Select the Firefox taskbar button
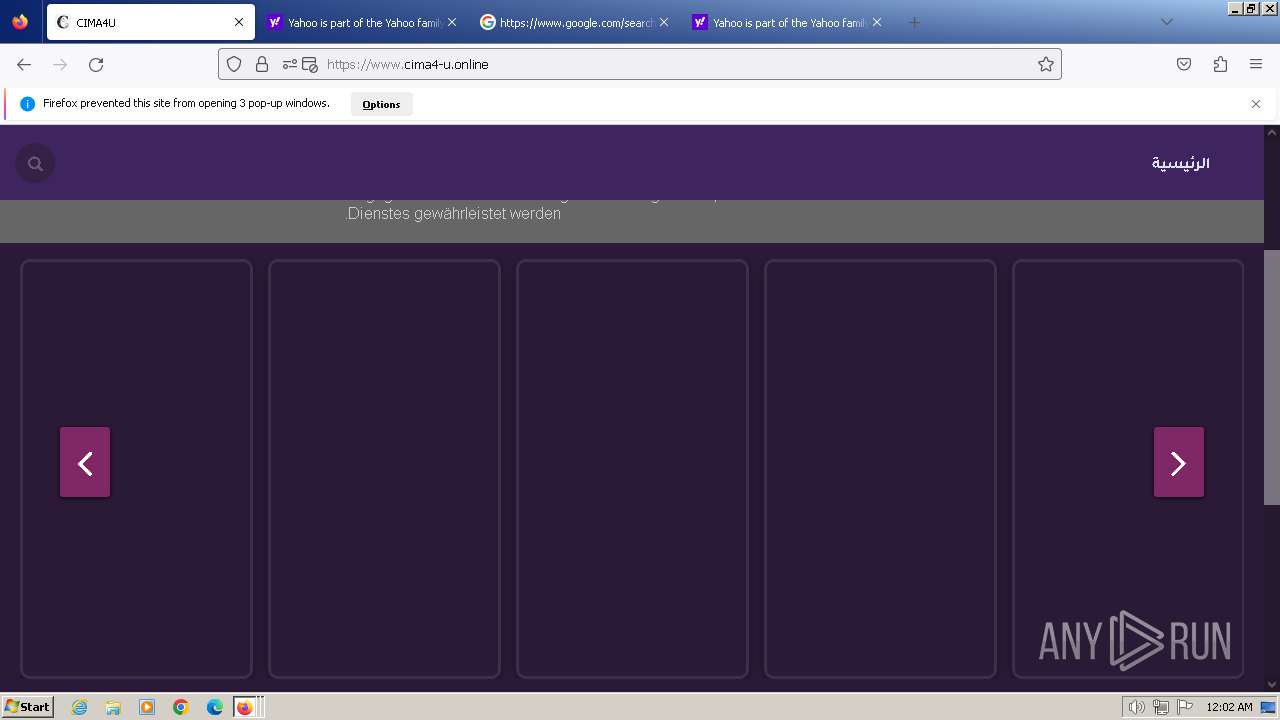The image size is (1280, 720). click(247, 707)
